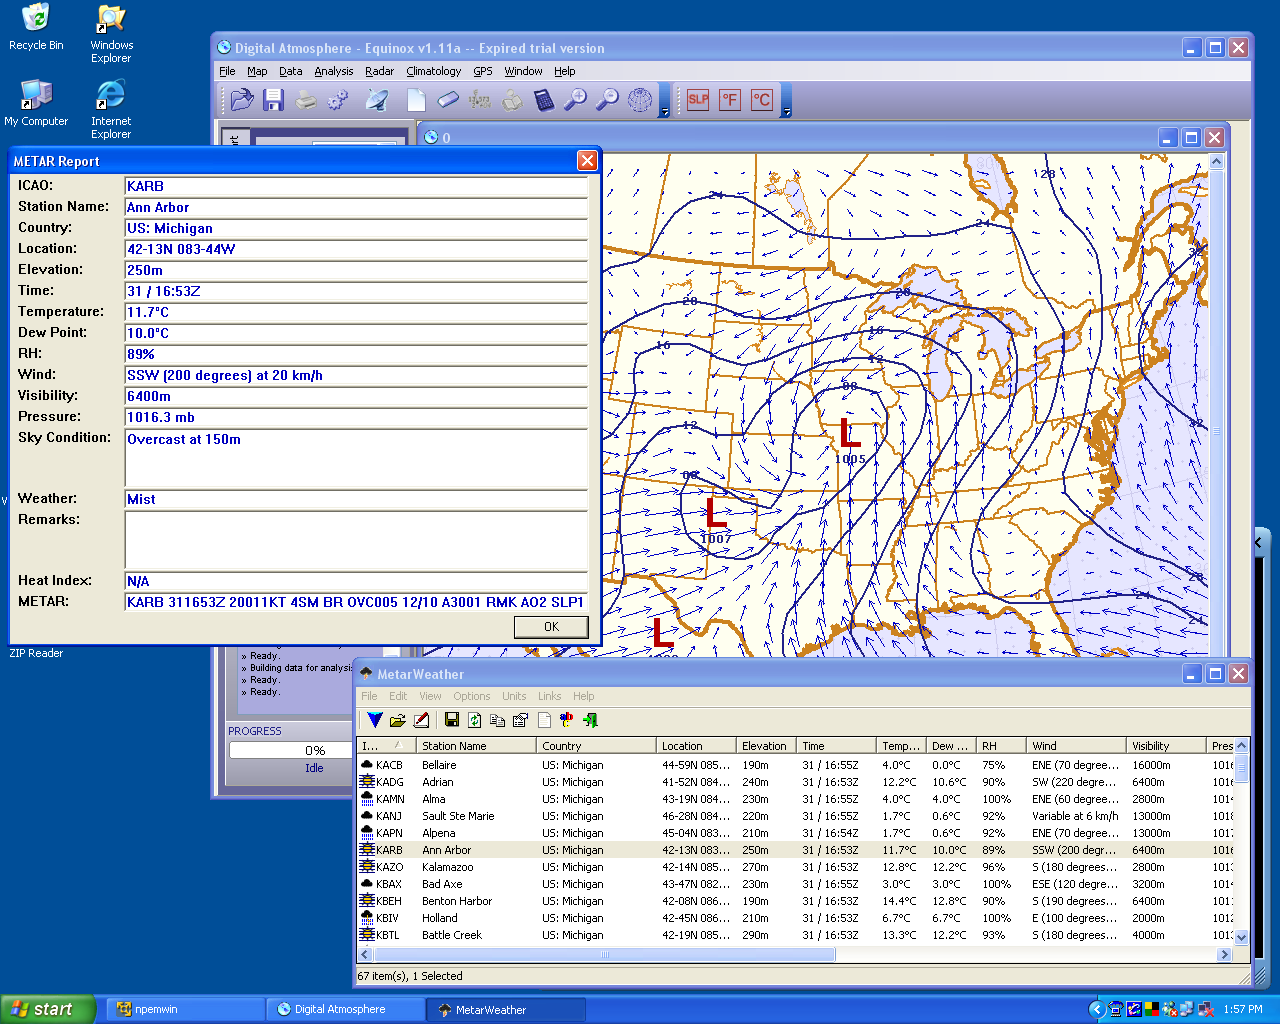Click the Sky Condition box reading Overcast at 150m
Screen dimensions: 1280x1024
[356, 458]
